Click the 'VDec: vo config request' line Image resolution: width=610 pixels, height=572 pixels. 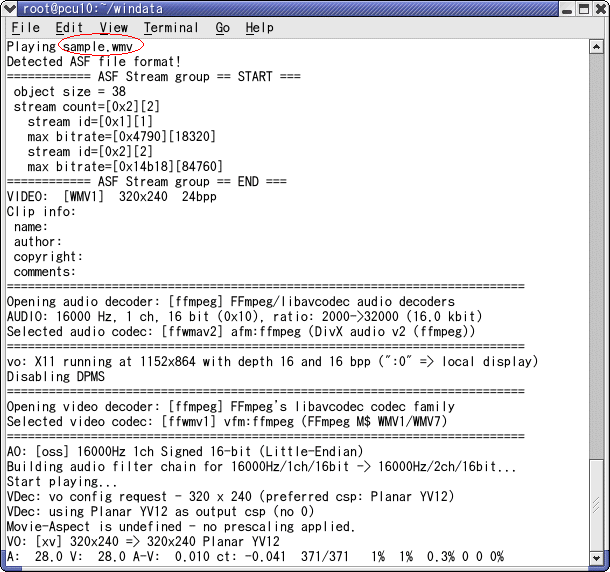click(x=231, y=497)
